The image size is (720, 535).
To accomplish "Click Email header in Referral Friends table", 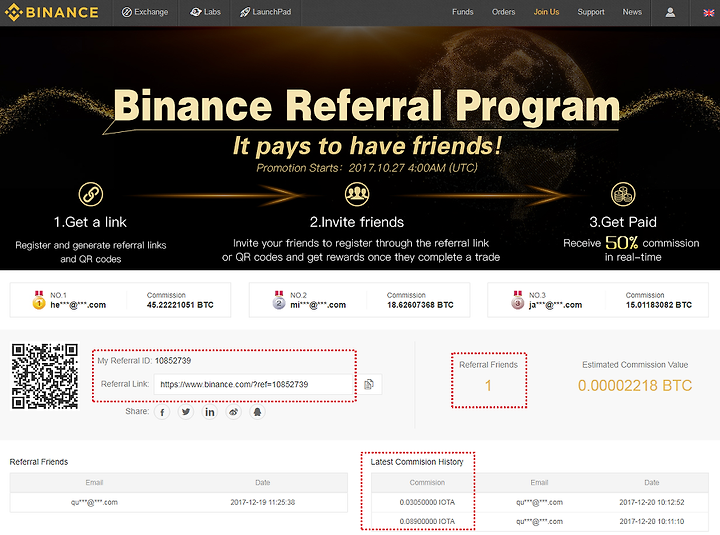I will pyautogui.click(x=94, y=483).
